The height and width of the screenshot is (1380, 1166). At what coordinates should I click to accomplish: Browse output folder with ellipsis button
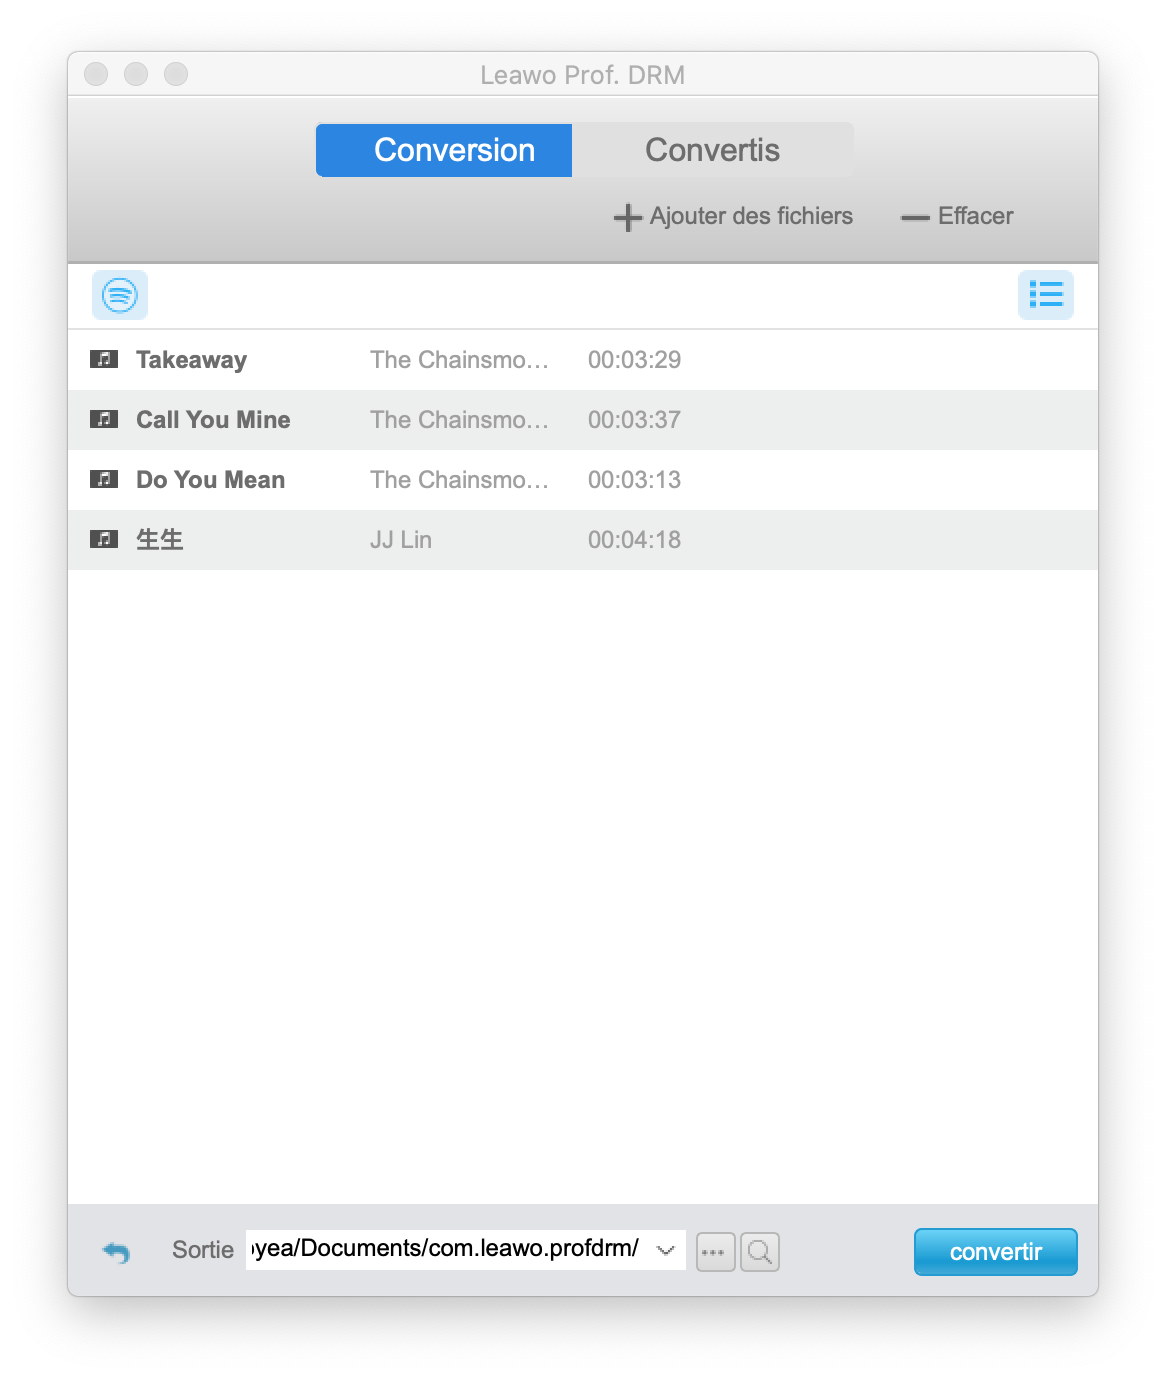[715, 1252]
